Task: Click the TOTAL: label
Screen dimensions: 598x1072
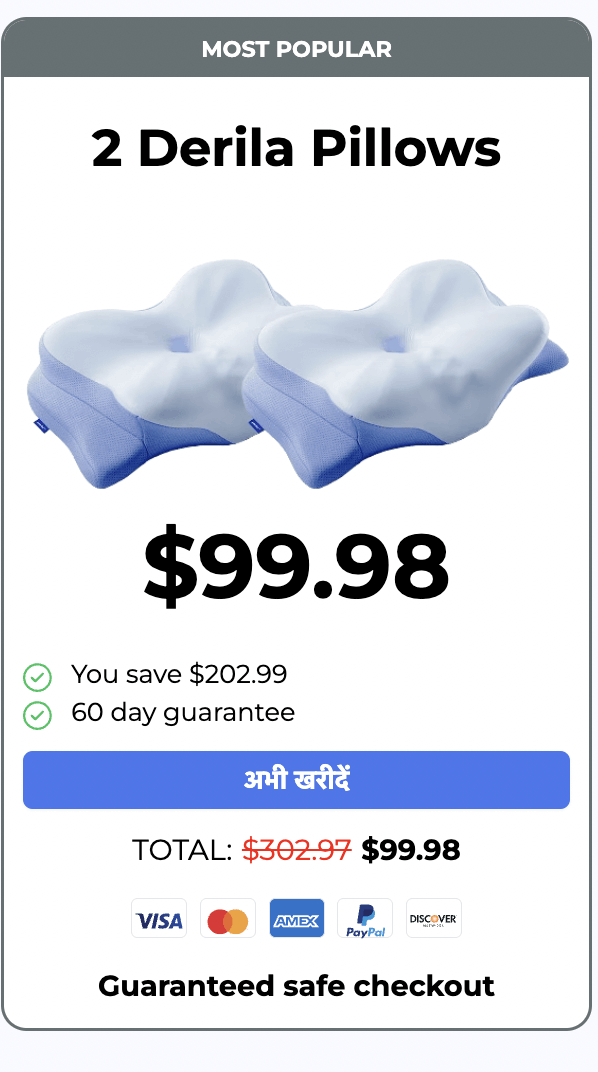Action: pos(182,850)
